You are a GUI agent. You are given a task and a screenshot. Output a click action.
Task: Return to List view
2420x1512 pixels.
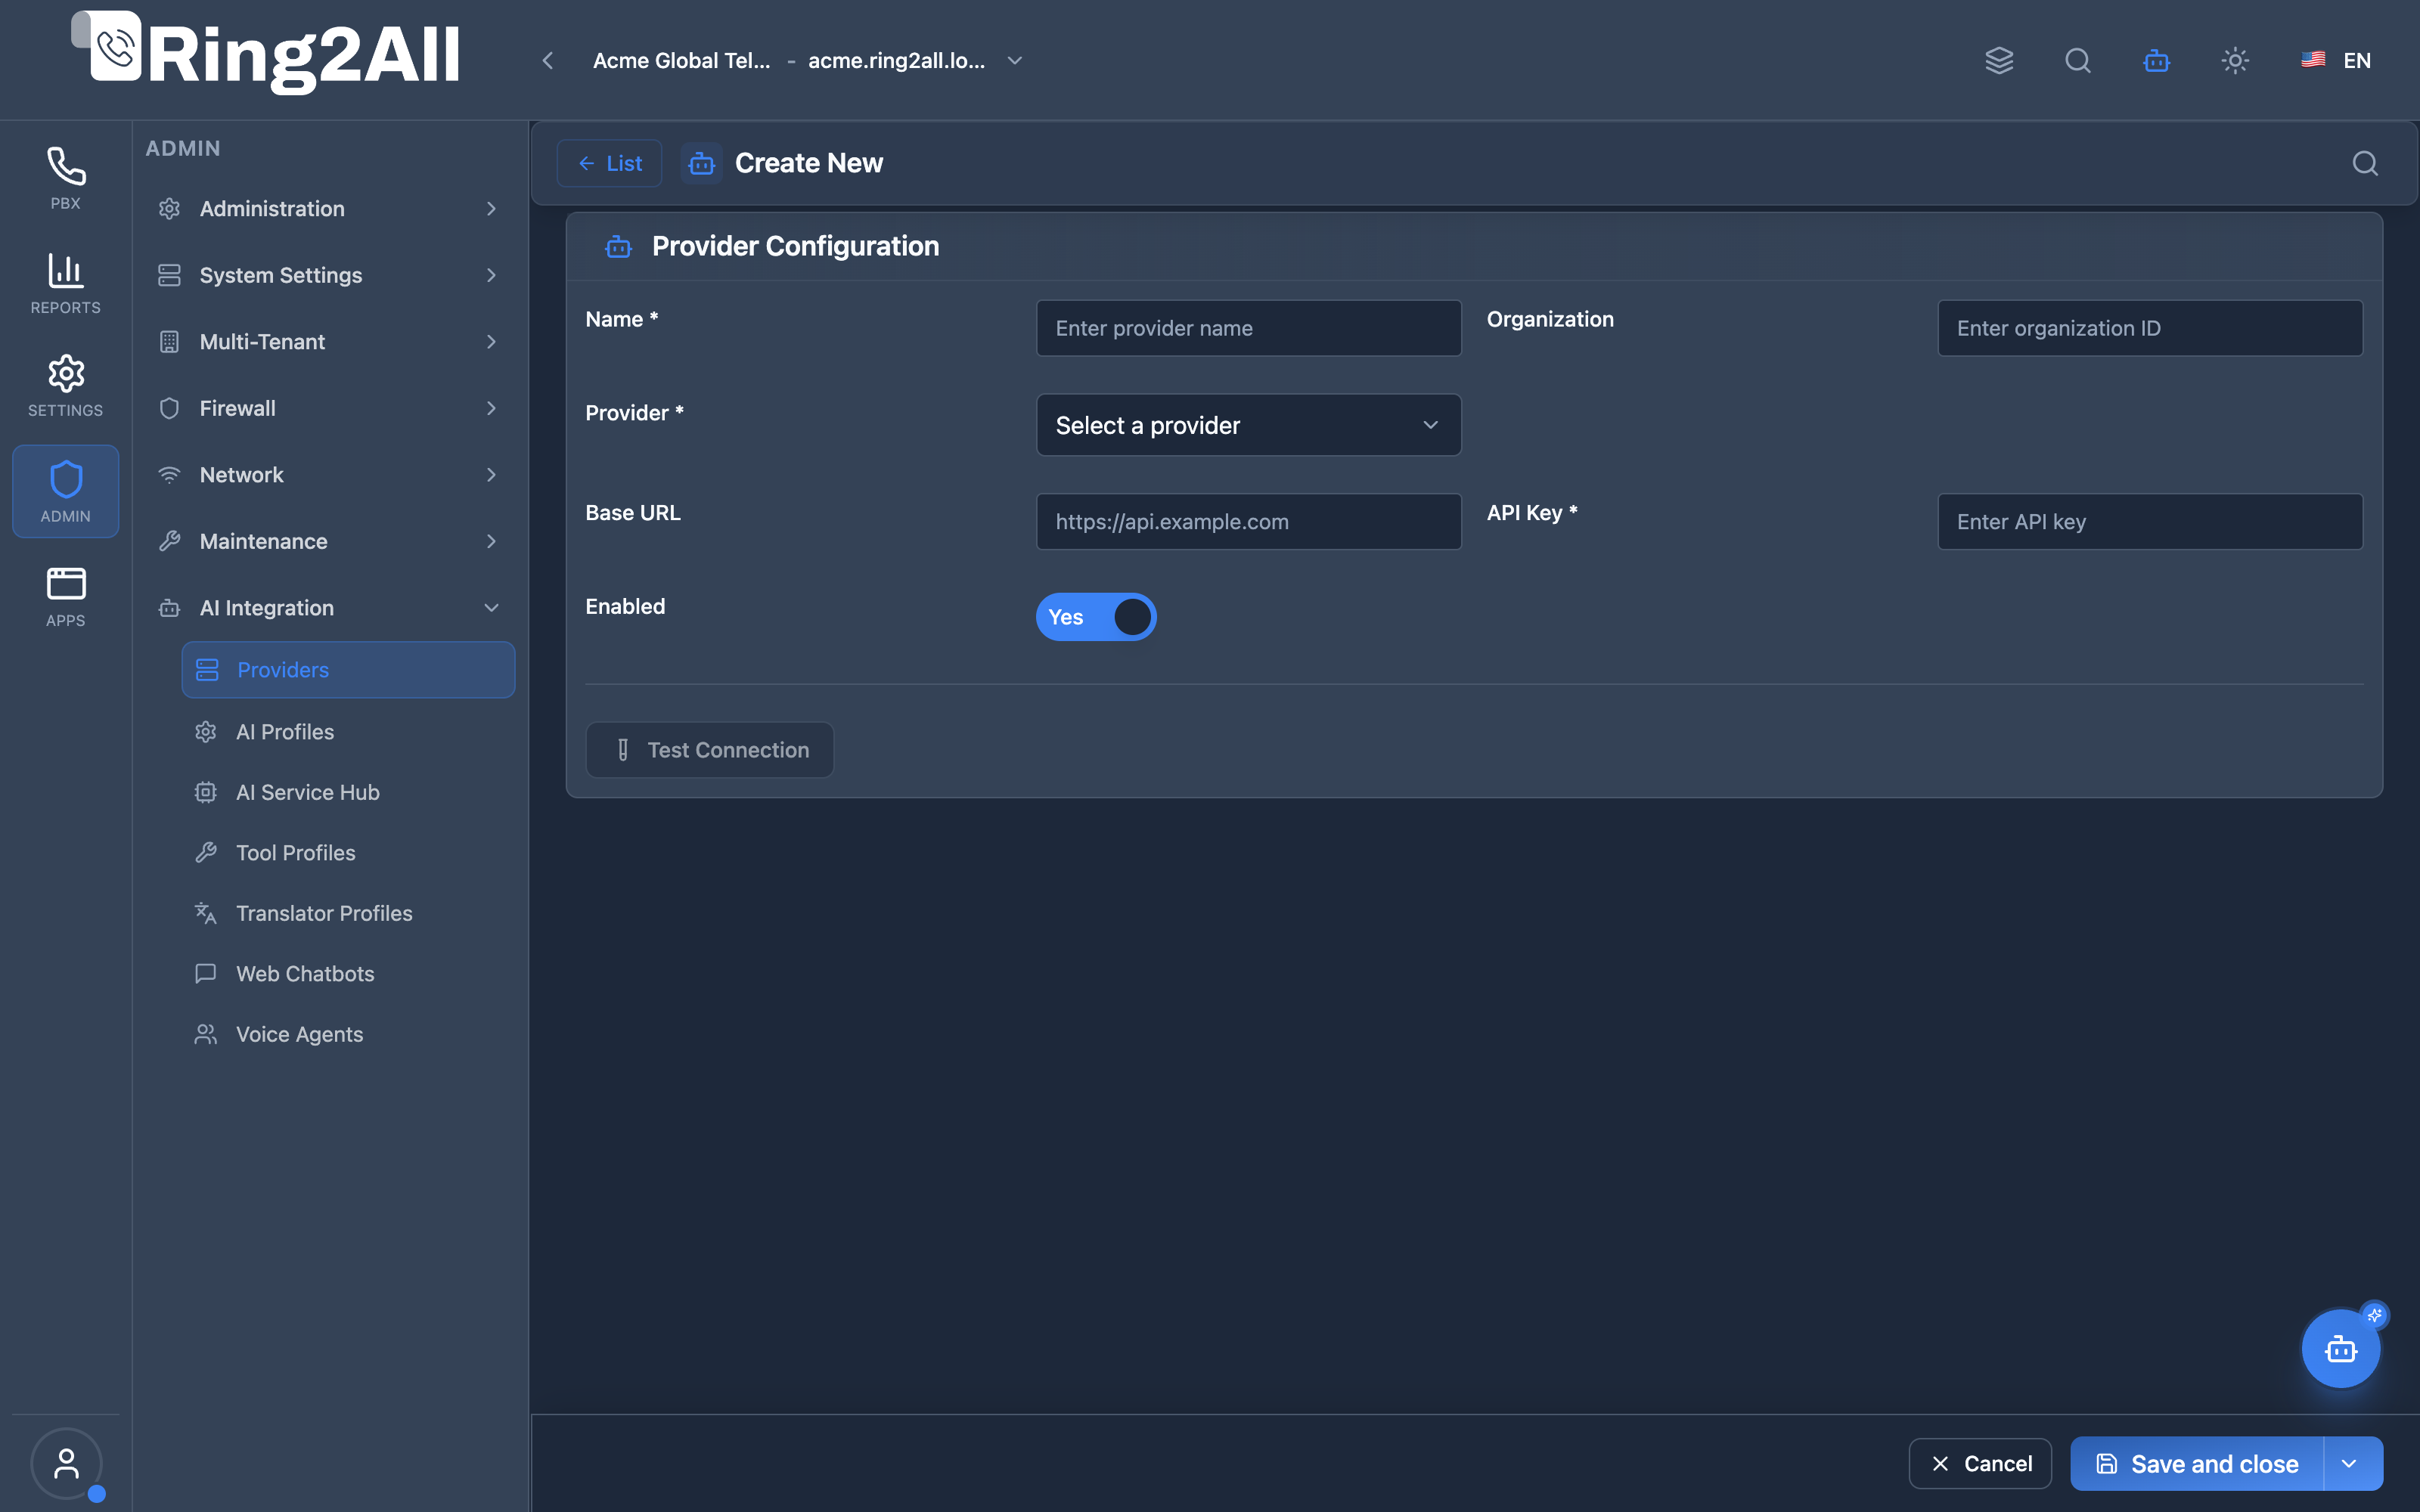[609, 163]
